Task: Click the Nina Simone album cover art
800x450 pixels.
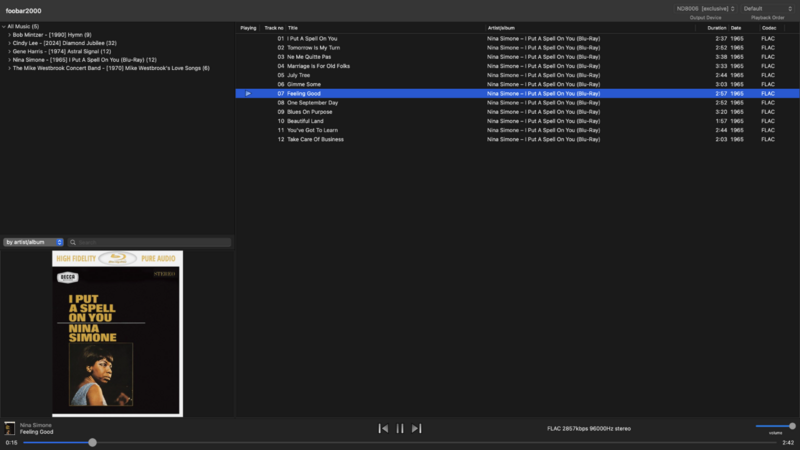Action: point(117,333)
